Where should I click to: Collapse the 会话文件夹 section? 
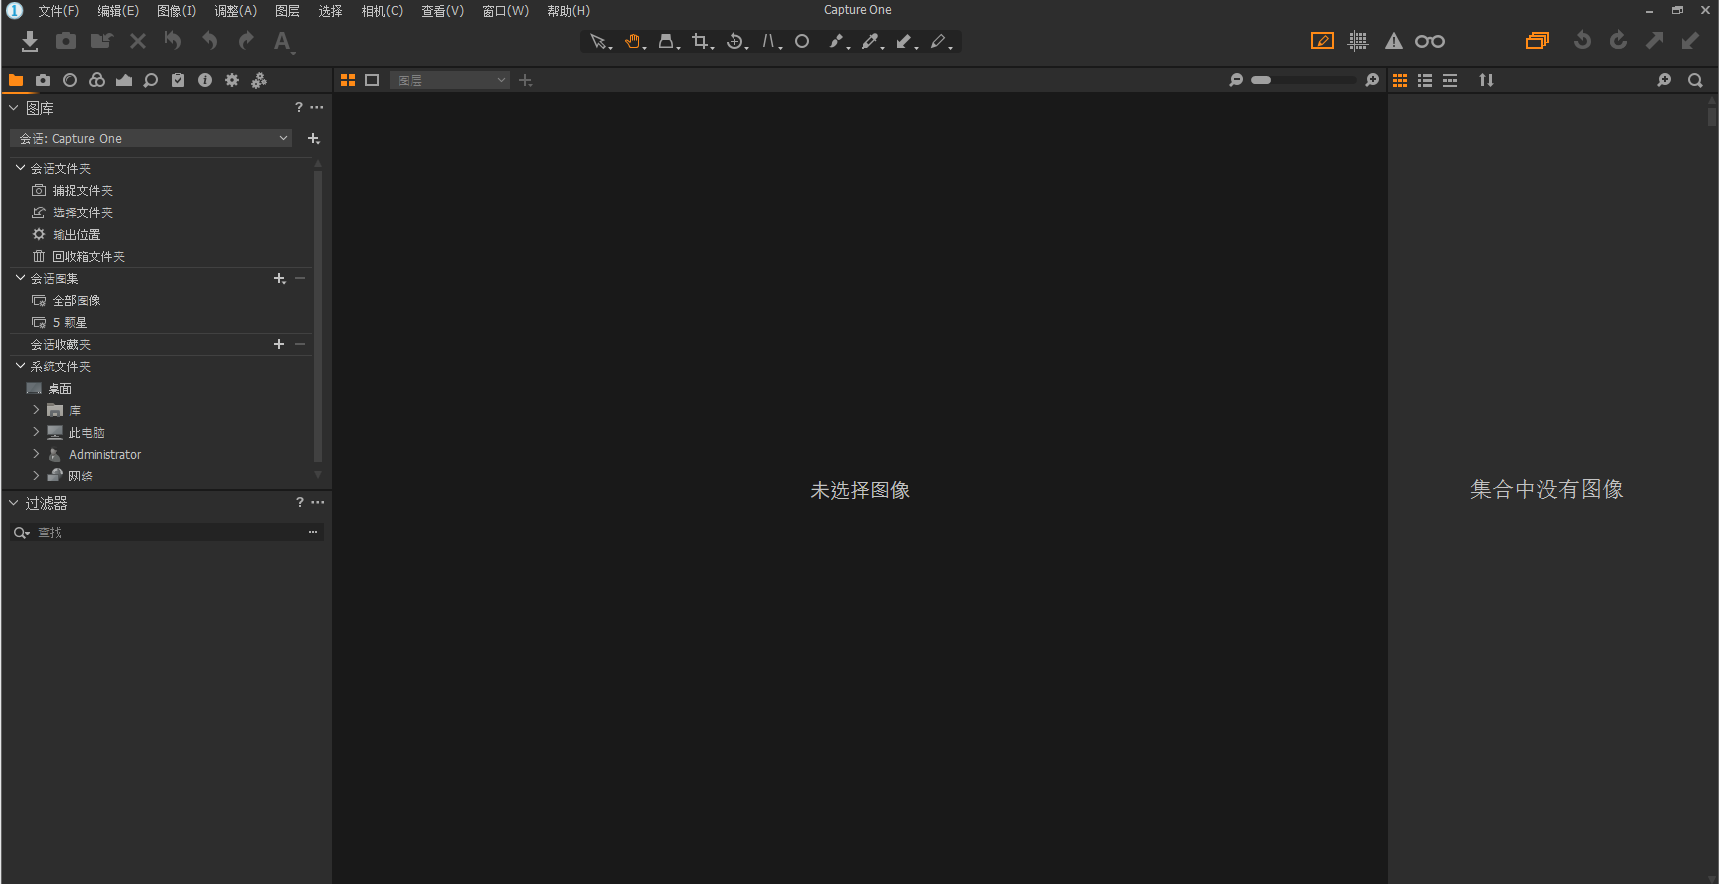pyautogui.click(x=20, y=168)
